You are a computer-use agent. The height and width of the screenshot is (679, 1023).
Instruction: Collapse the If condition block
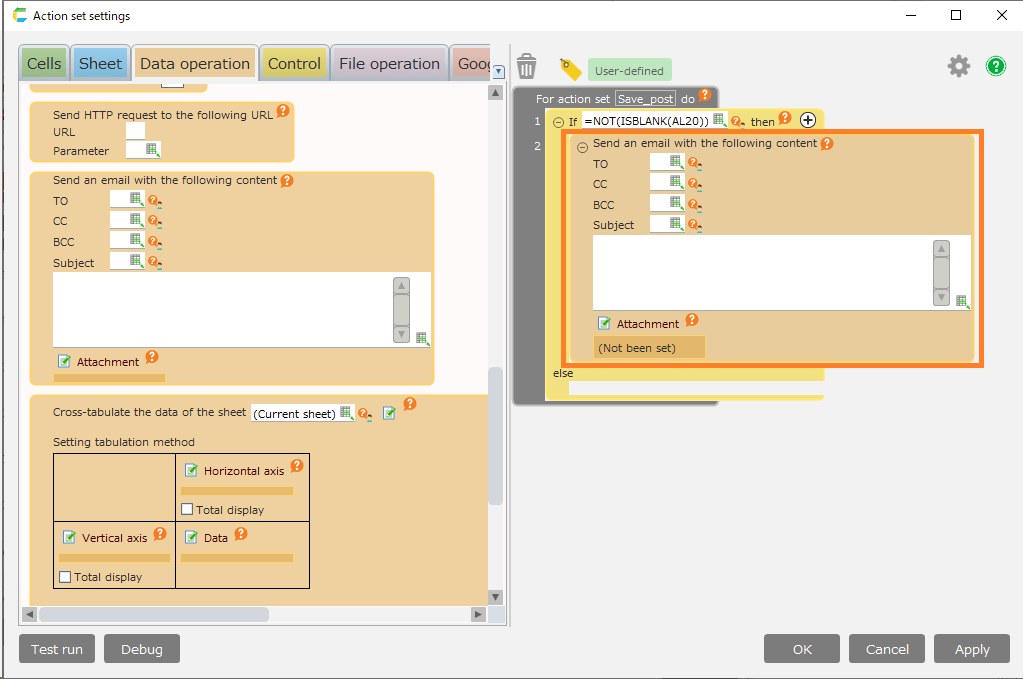click(558, 122)
